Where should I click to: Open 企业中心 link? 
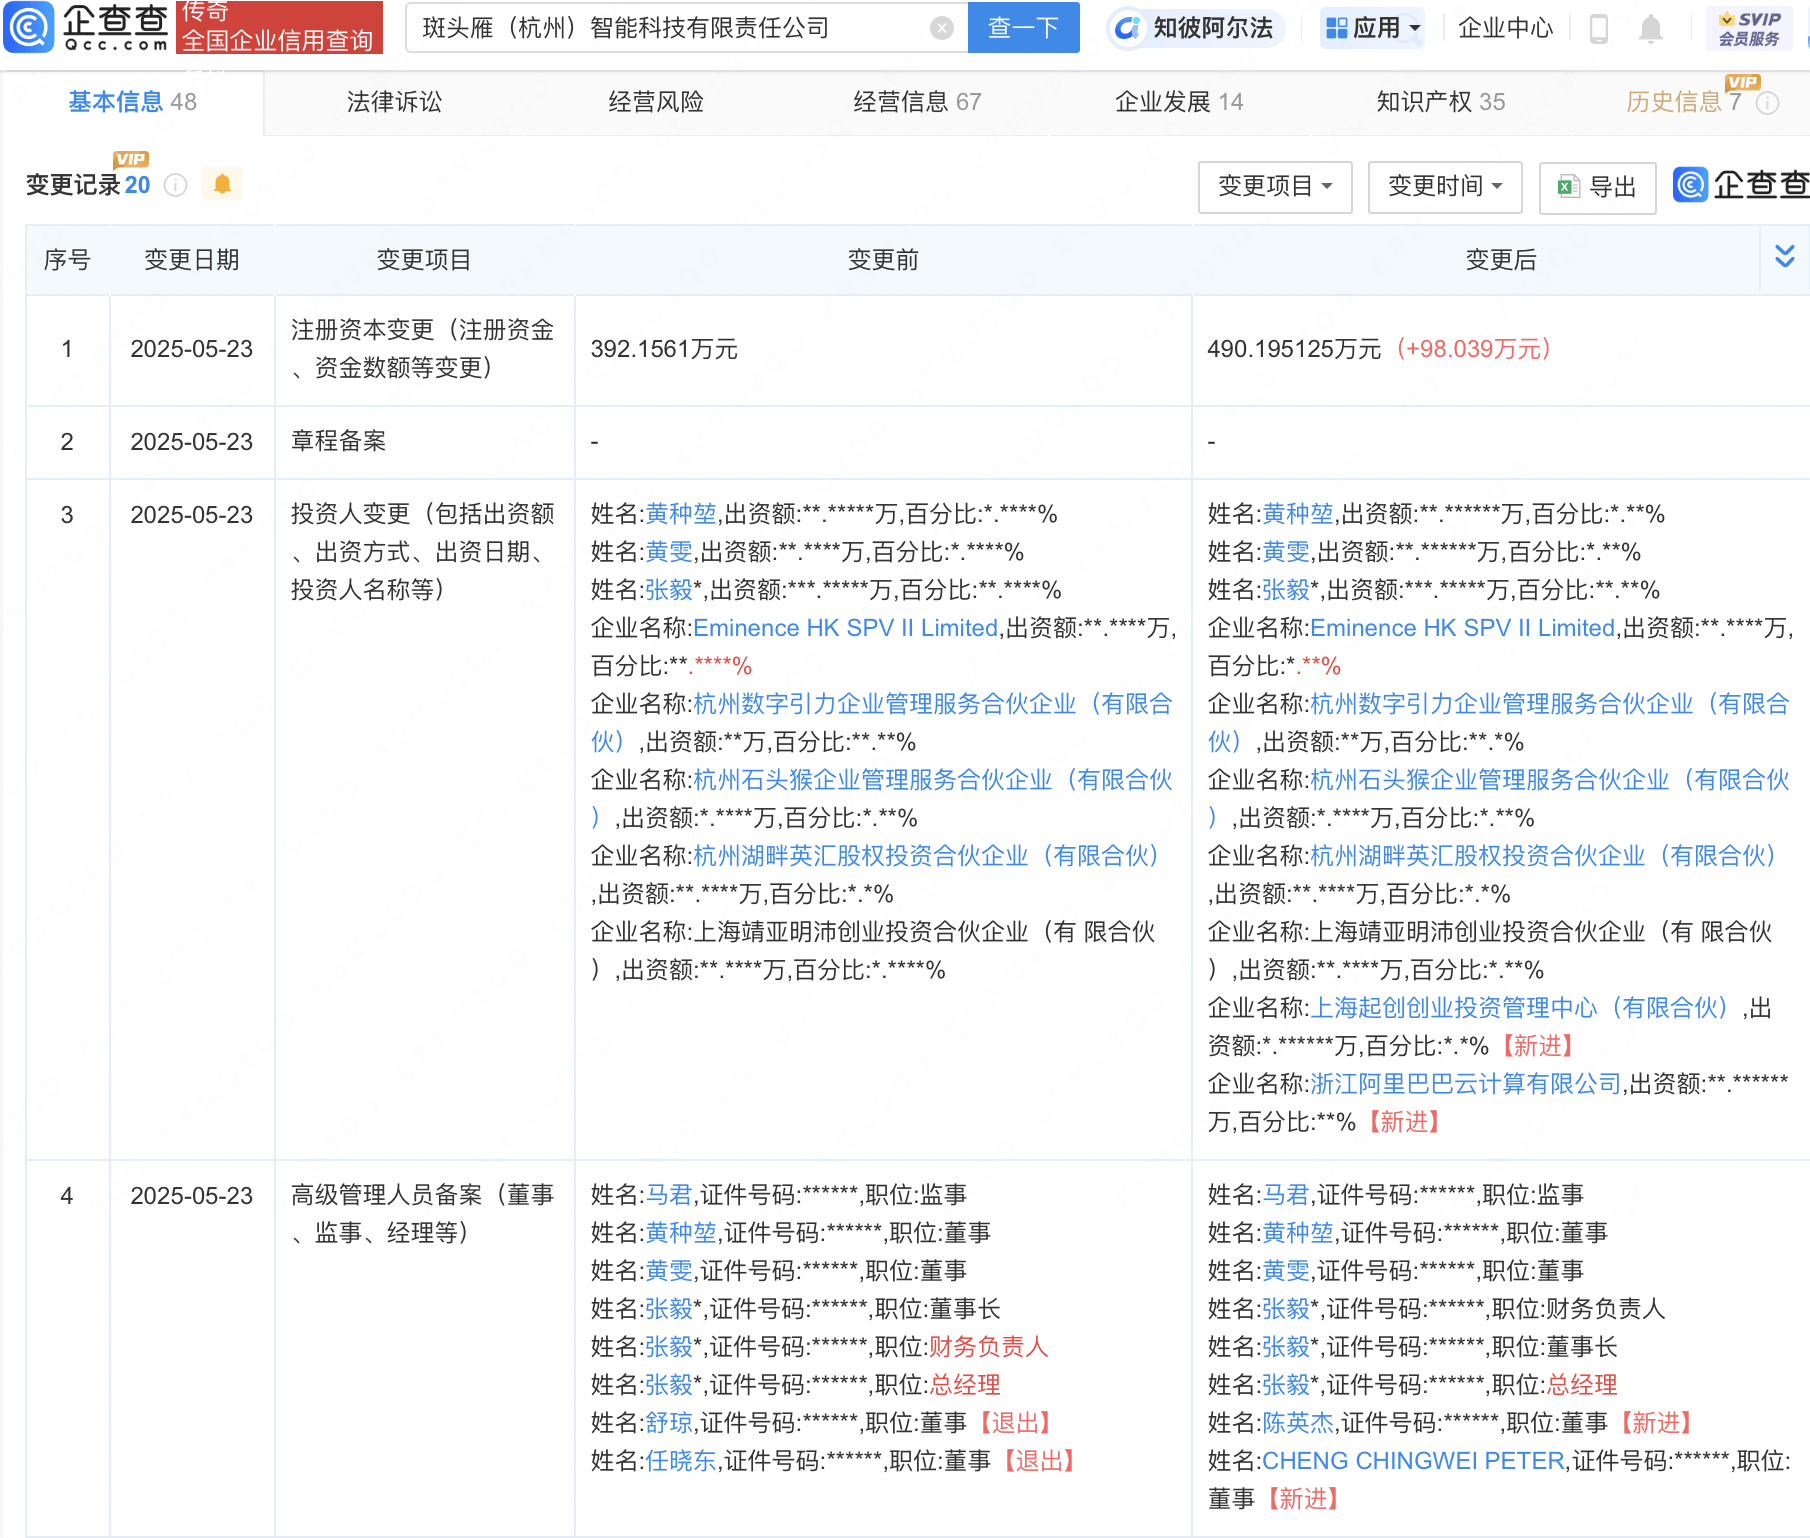click(1506, 28)
